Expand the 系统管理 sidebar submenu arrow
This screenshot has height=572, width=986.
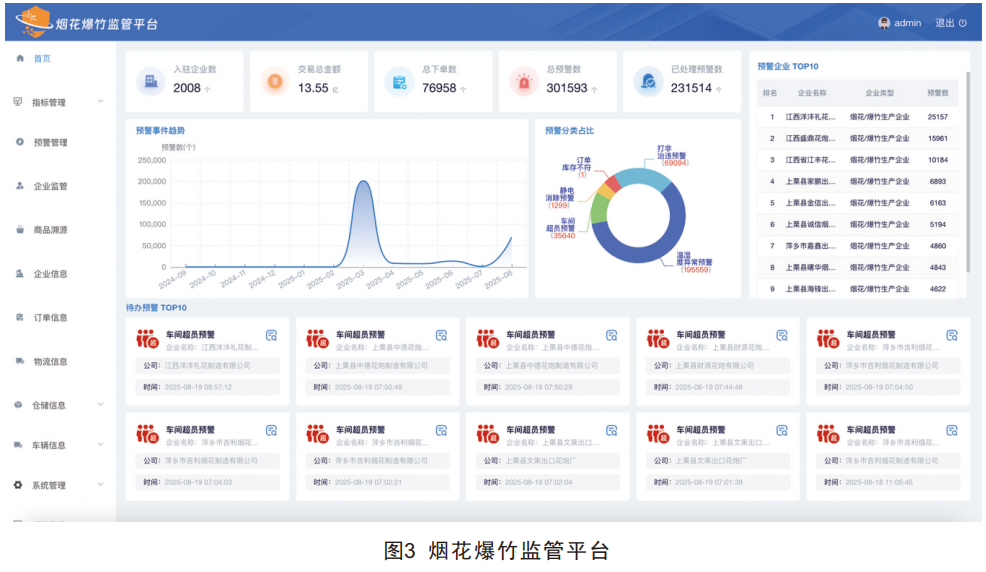coord(100,485)
